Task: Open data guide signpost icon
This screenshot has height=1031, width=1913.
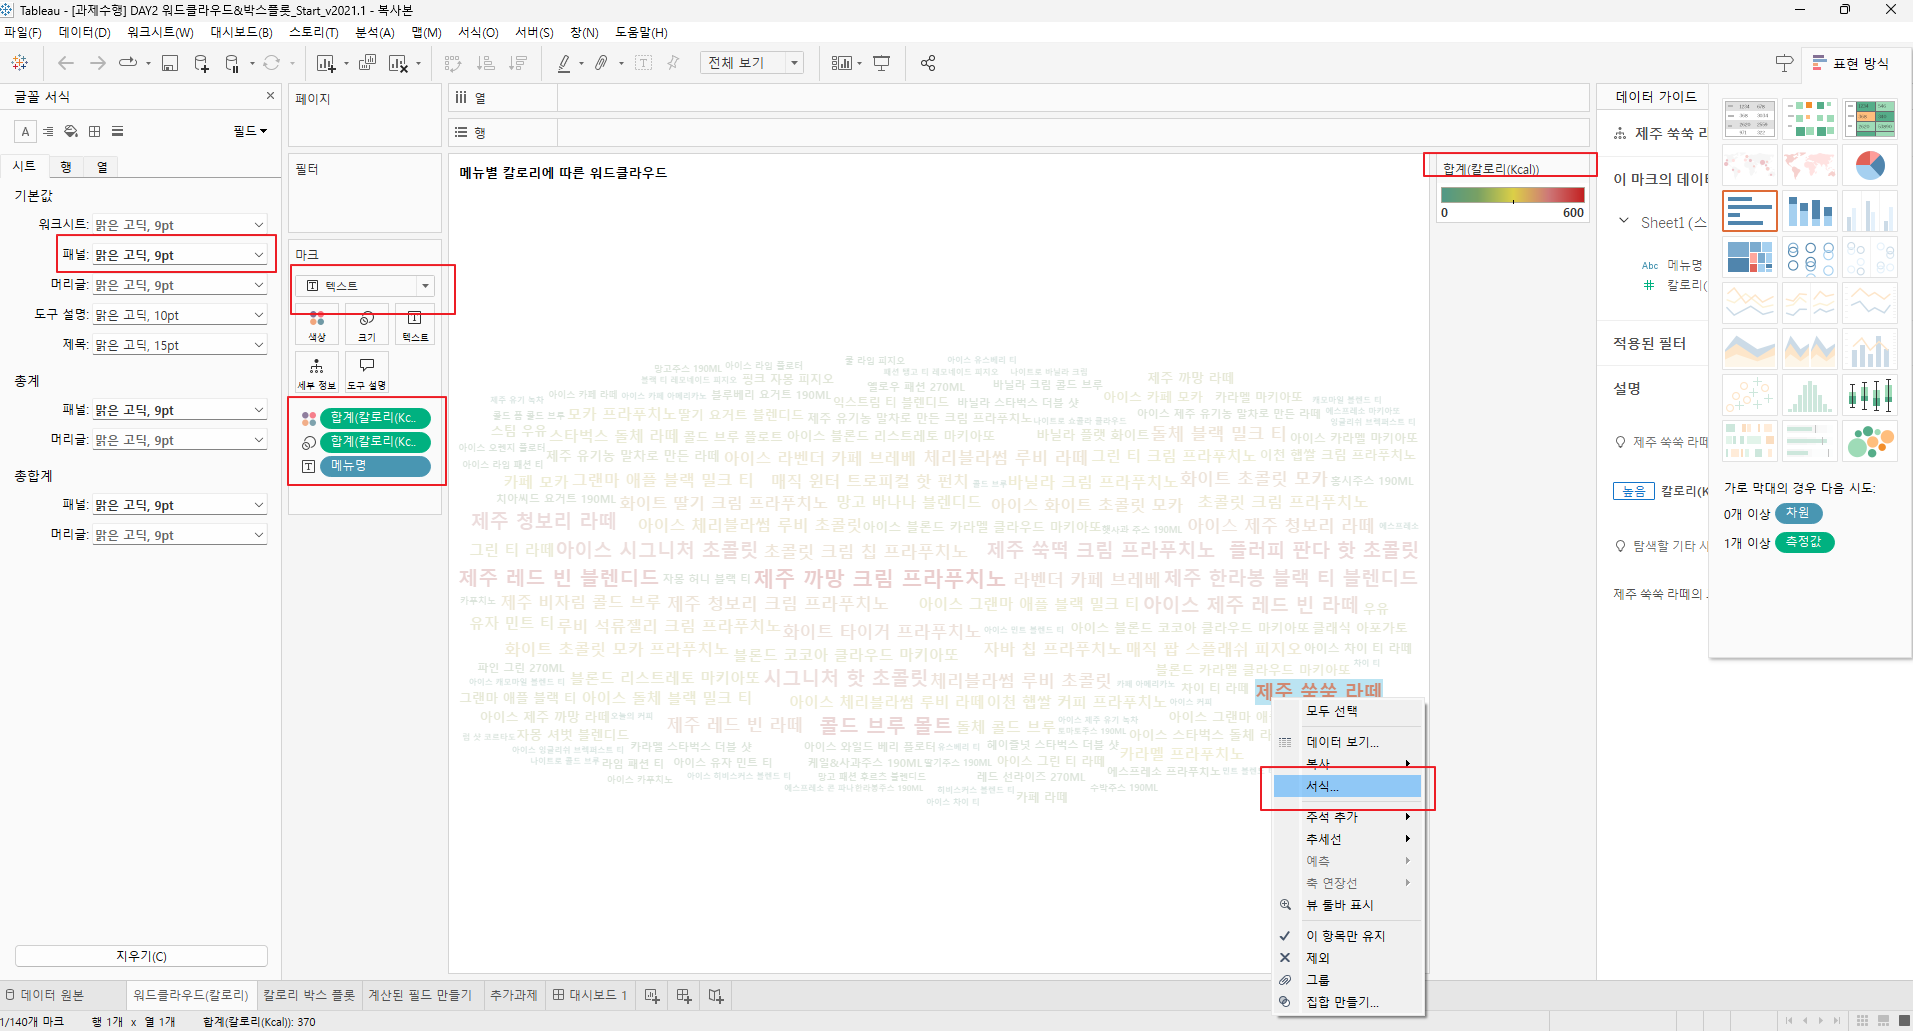Action: (1784, 63)
